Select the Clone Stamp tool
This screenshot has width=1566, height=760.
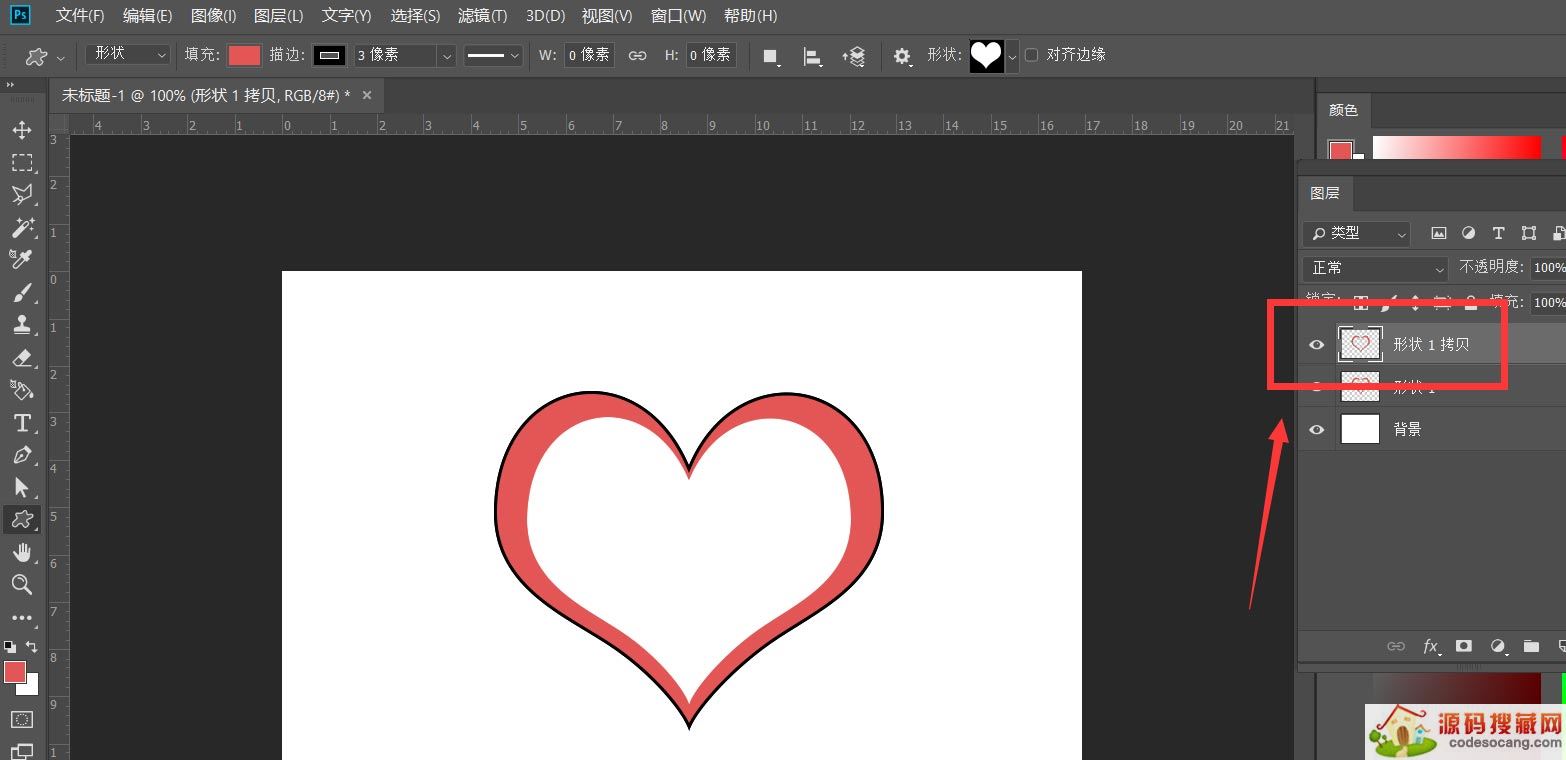click(x=22, y=324)
